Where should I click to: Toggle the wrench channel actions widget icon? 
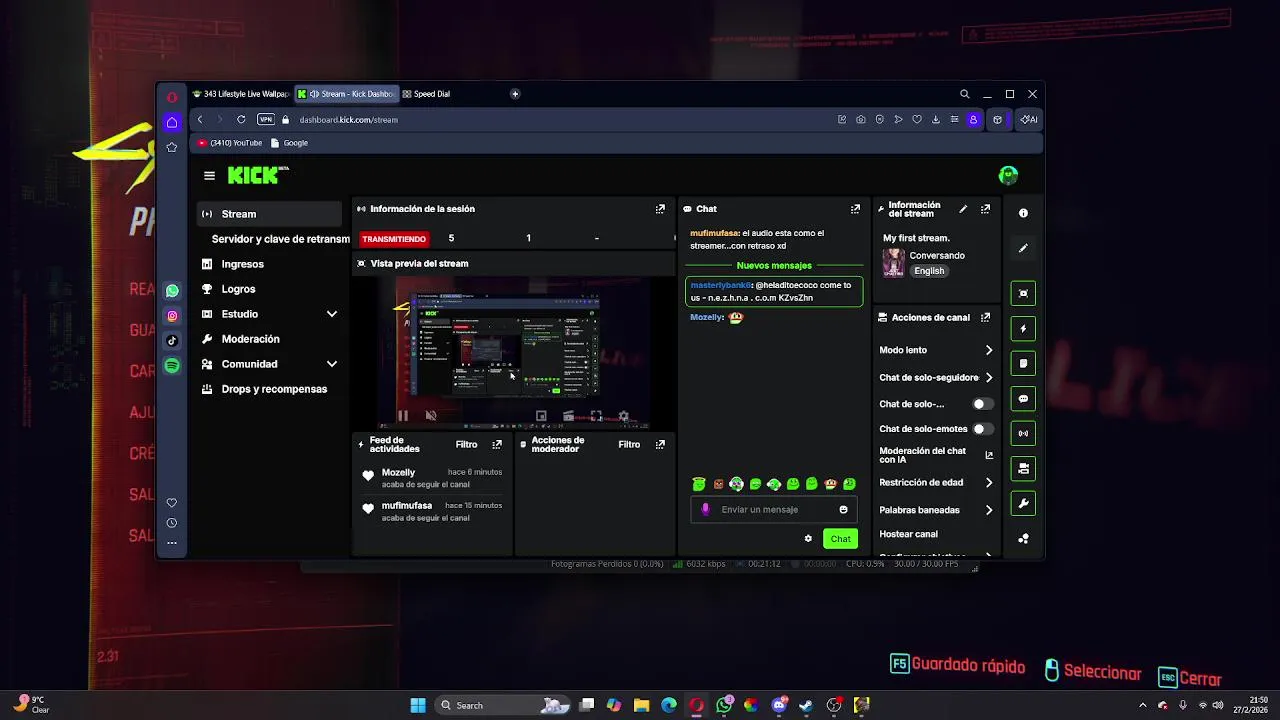1023,504
